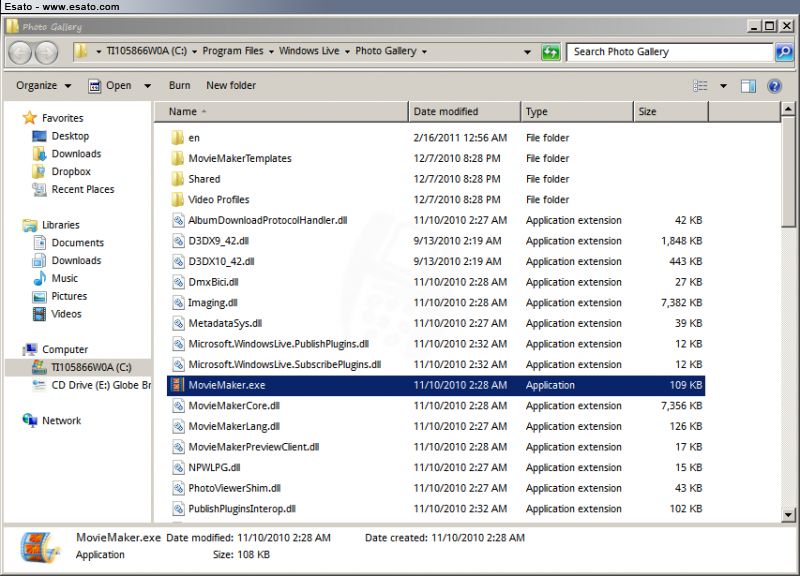Expand the TI105866W0A (C:) breadcrumb arrow
Viewport: 800px width, 576px height.
click(194, 52)
